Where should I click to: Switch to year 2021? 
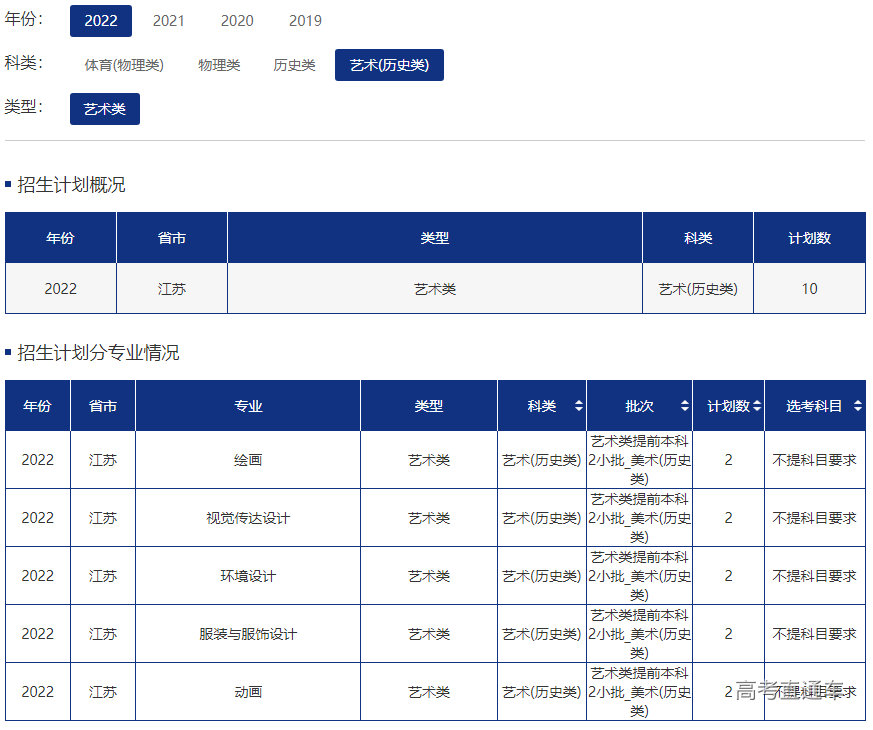click(x=168, y=21)
